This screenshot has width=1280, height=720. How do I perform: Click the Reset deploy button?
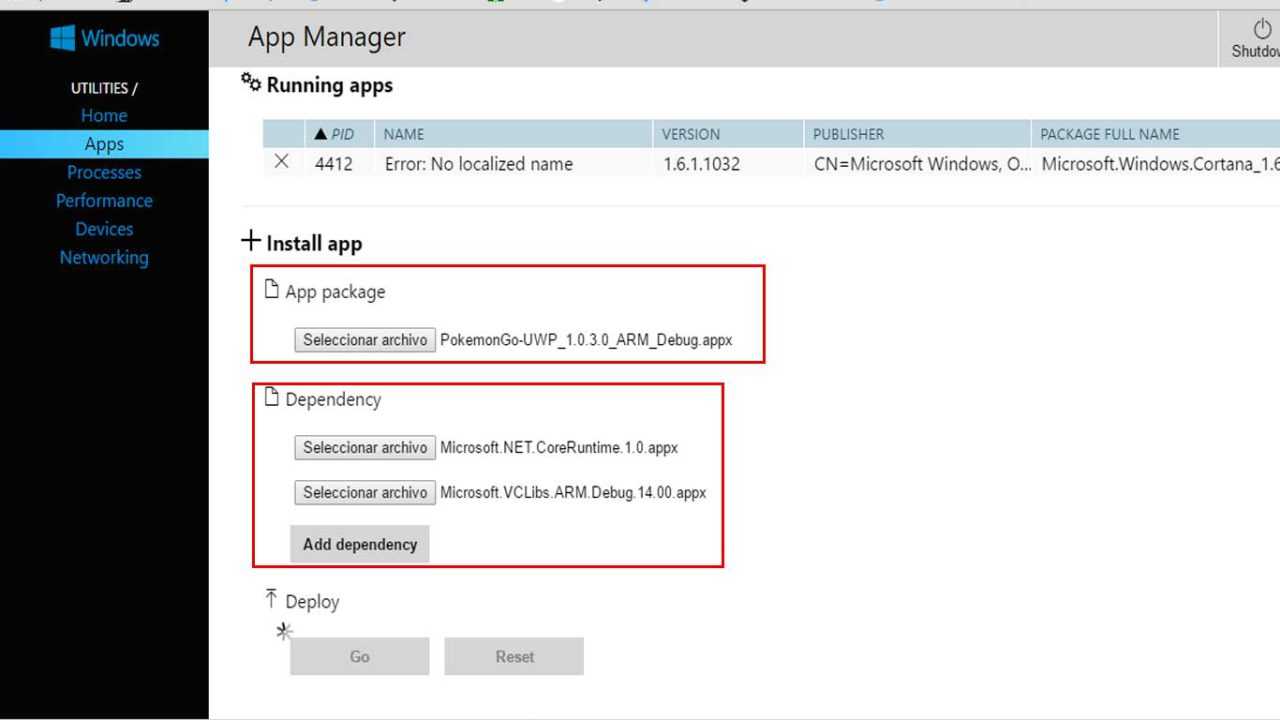click(x=514, y=657)
